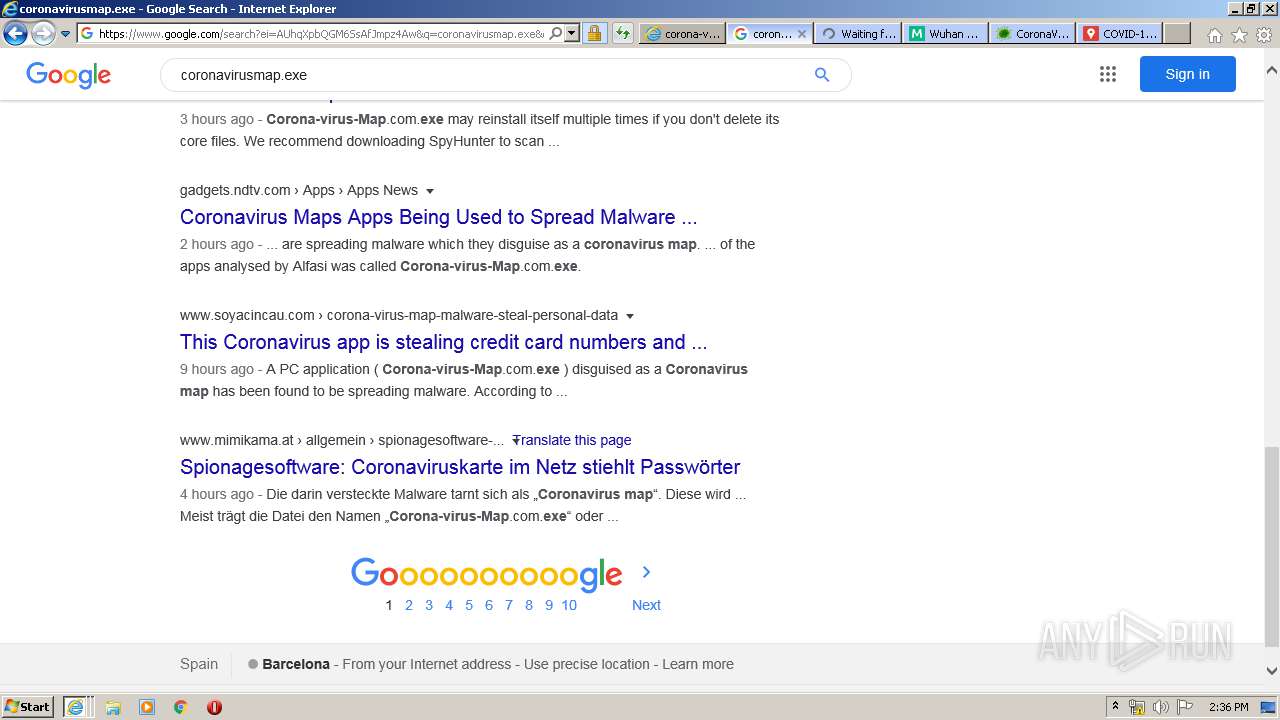Switch to the corona-v... tab
This screenshot has width=1280, height=720.
click(682, 33)
